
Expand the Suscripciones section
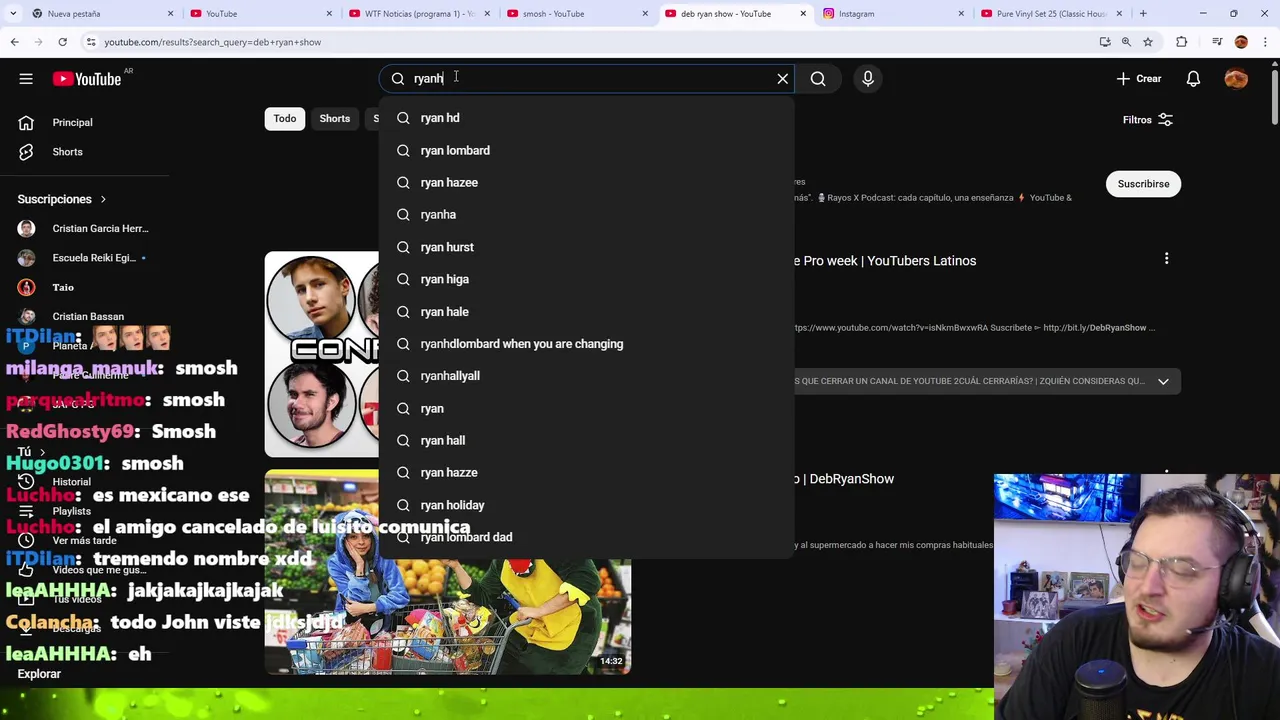coord(62,199)
